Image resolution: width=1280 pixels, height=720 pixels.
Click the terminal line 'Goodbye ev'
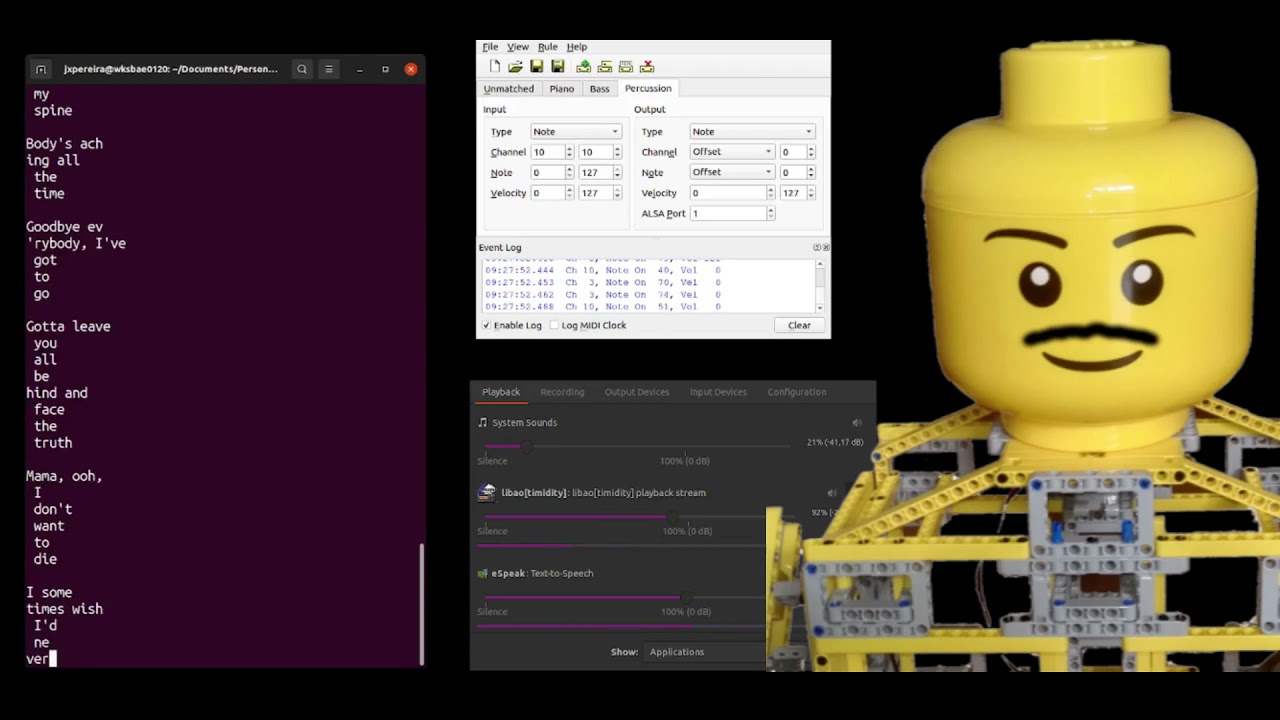click(64, 227)
